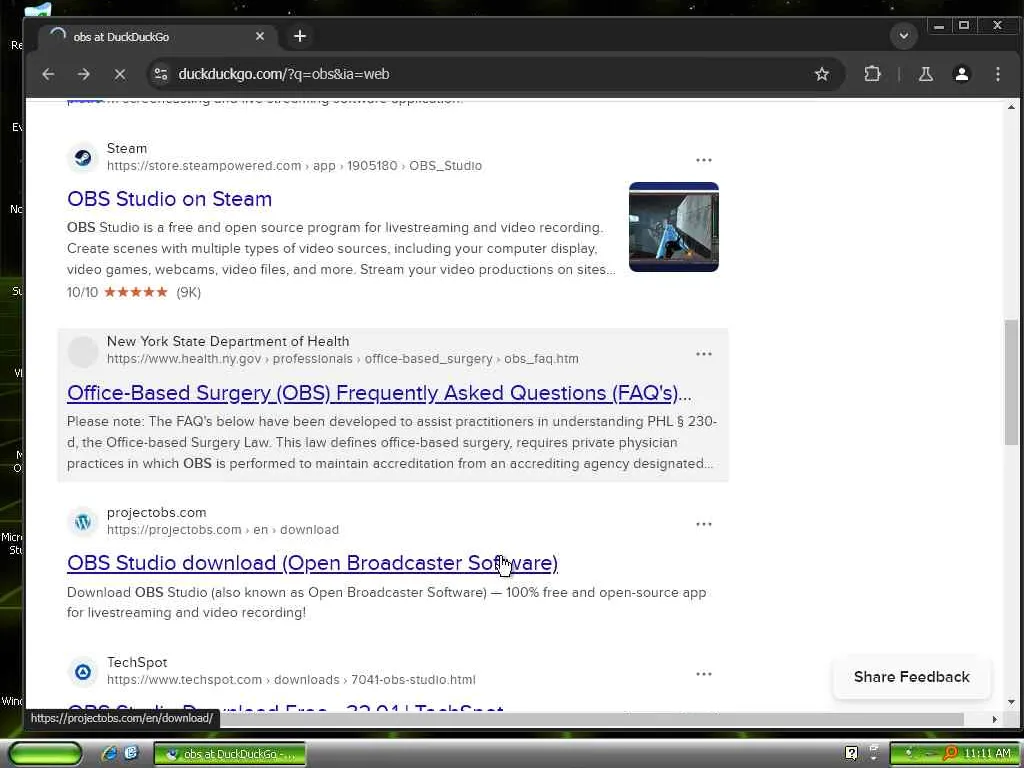
Task: Open the Chrome Labs flask icon
Action: pyautogui.click(x=925, y=74)
